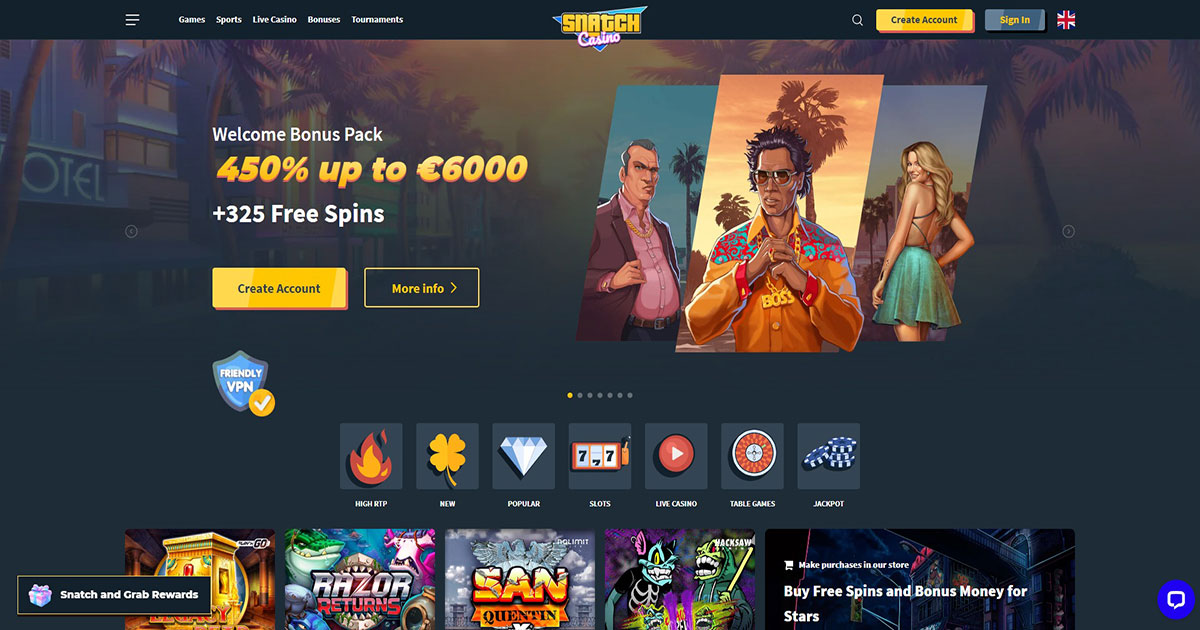This screenshot has width=1200, height=630.
Task: Open the live chat support bubble
Action: (x=1175, y=599)
